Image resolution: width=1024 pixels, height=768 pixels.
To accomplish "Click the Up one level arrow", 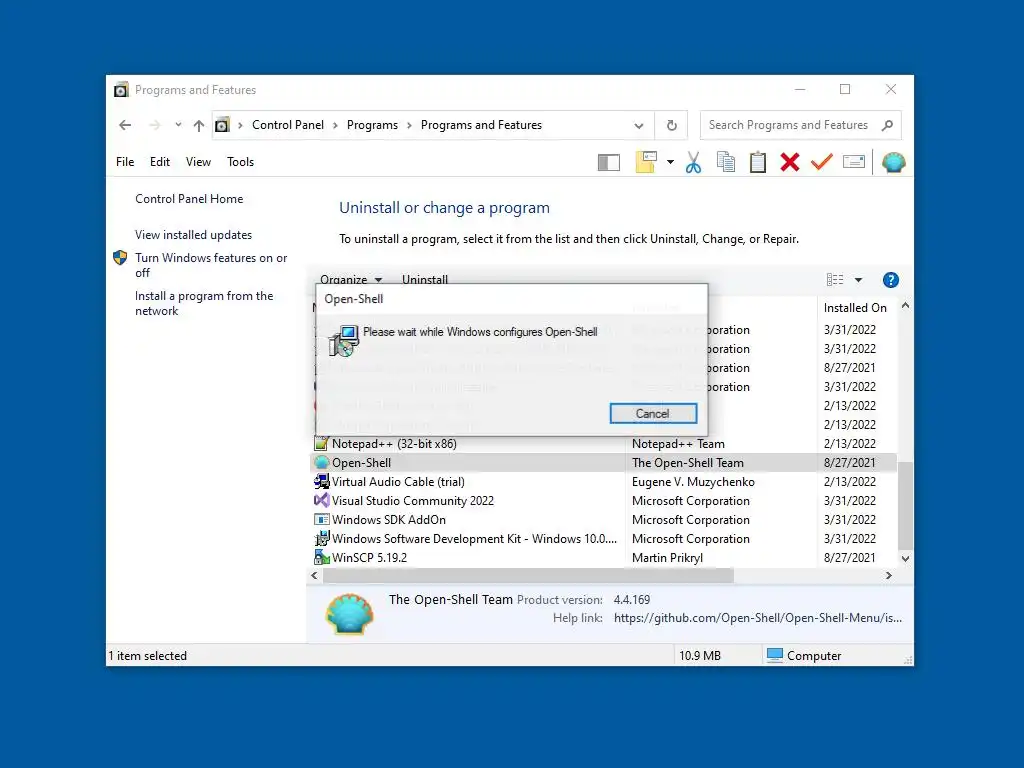I will [x=199, y=125].
